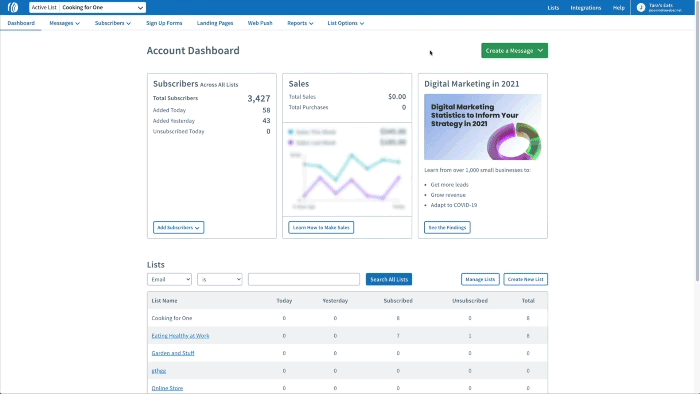The width and height of the screenshot is (700, 394).
Task: Open the Active List selector dropdown
Action: coord(88,7)
